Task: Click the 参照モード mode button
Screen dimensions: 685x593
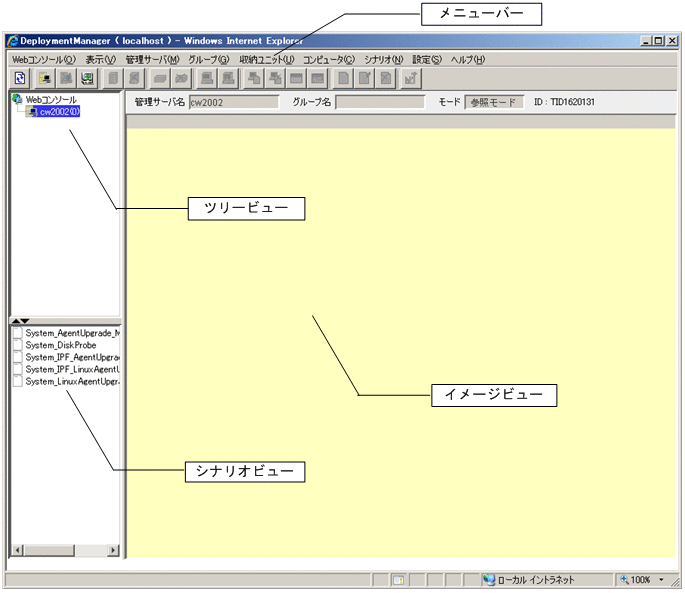Action: (x=494, y=102)
